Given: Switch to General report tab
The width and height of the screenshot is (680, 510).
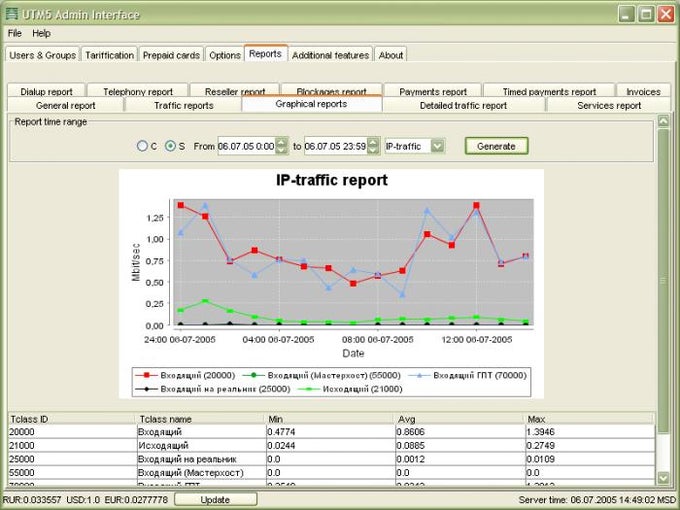Looking at the screenshot, I should coord(66,105).
